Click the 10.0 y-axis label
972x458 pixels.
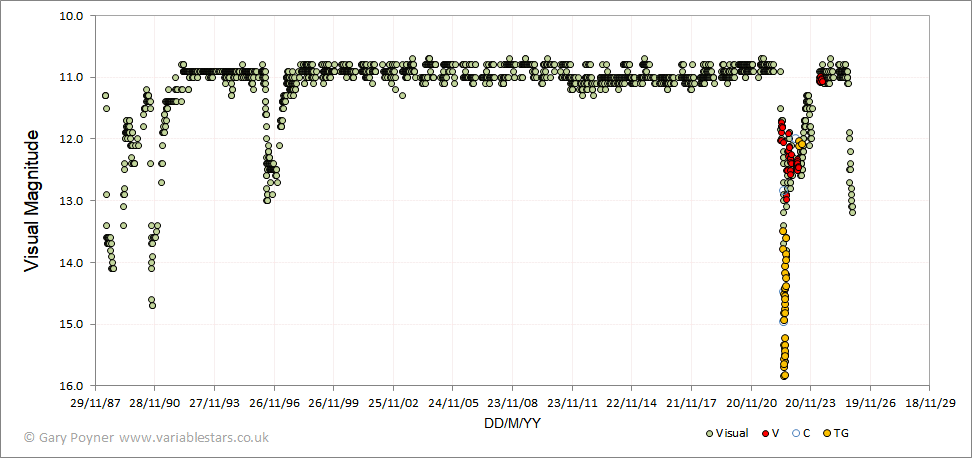tap(70, 15)
